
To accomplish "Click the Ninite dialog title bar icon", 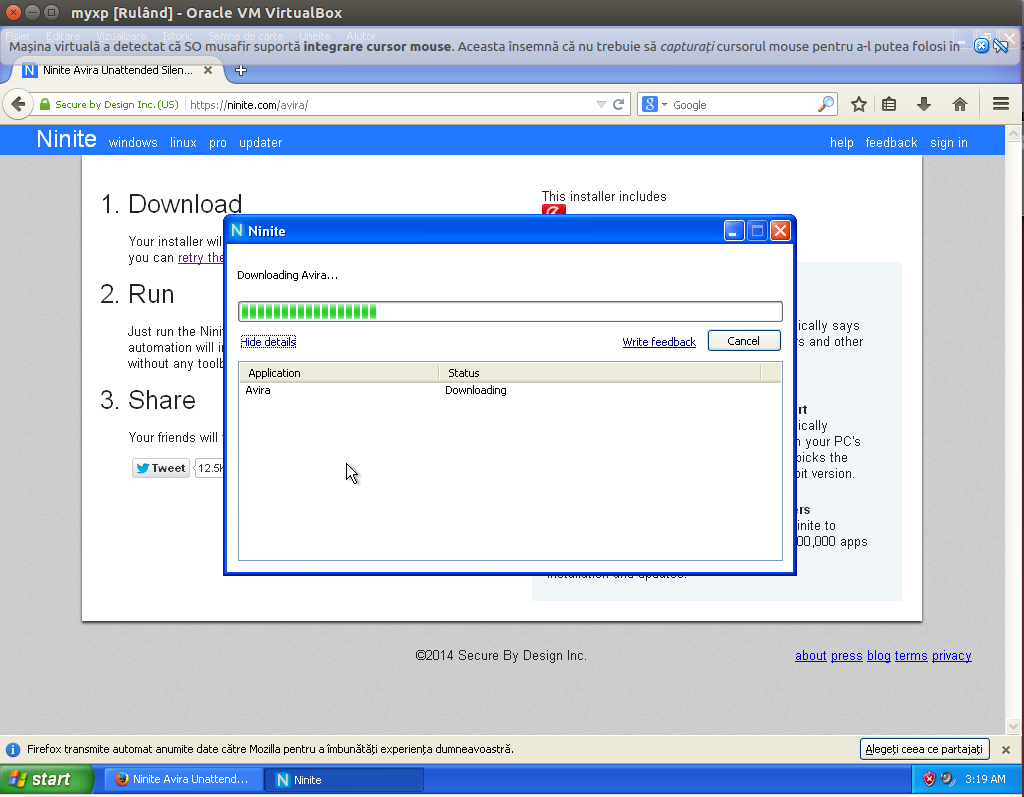I will 237,231.
